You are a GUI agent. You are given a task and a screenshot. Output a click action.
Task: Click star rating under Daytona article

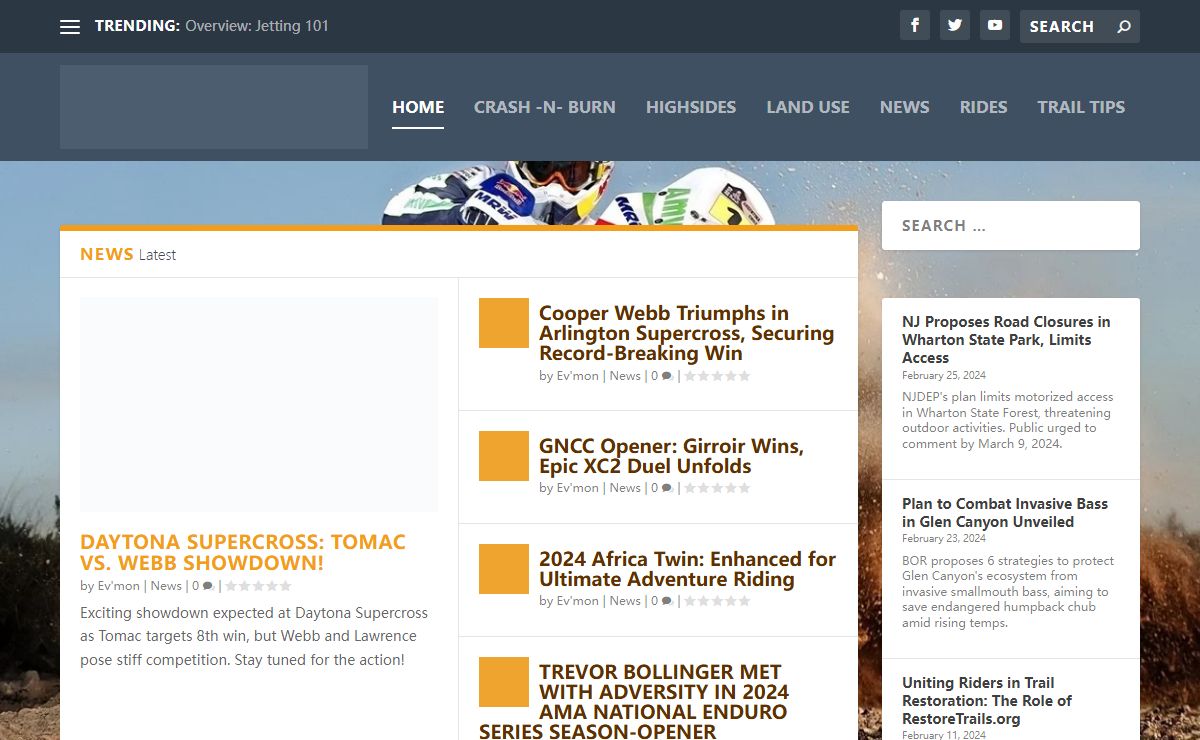(258, 586)
